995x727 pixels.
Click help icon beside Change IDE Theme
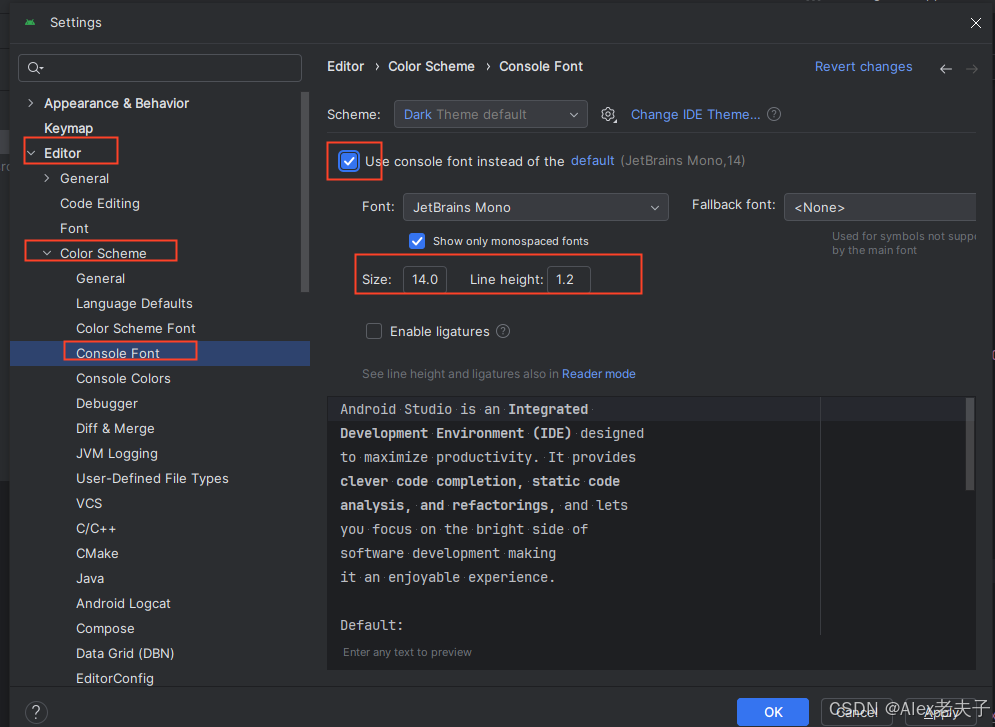click(774, 114)
